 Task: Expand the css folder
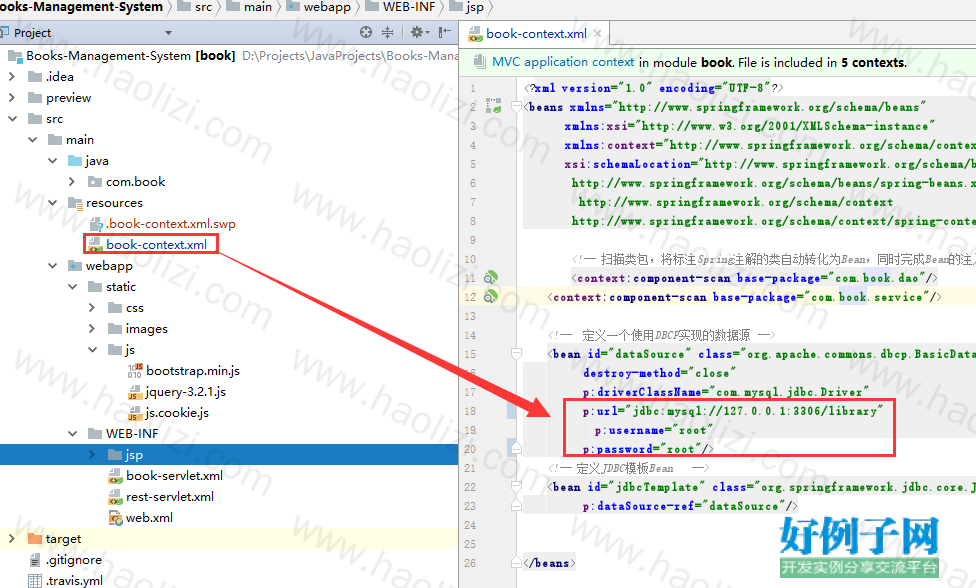[92, 308]
